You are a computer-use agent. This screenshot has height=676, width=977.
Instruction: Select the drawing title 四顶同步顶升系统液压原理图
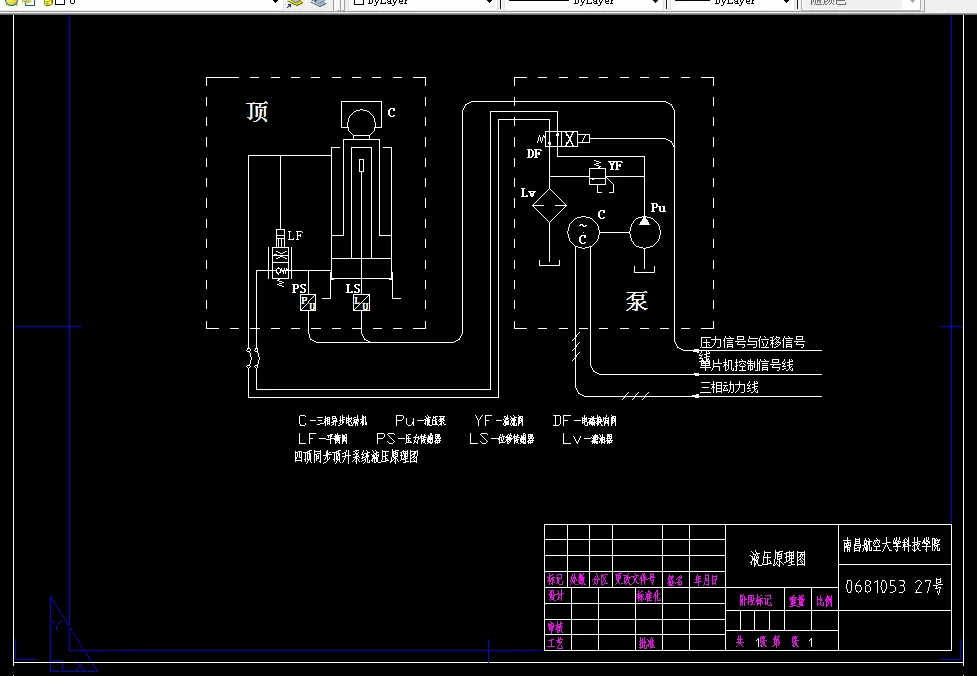click(356, 457)
